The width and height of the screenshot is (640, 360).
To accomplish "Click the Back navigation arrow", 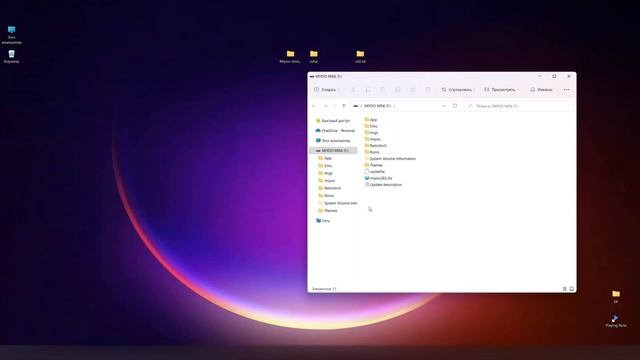I will pos(314,106).
